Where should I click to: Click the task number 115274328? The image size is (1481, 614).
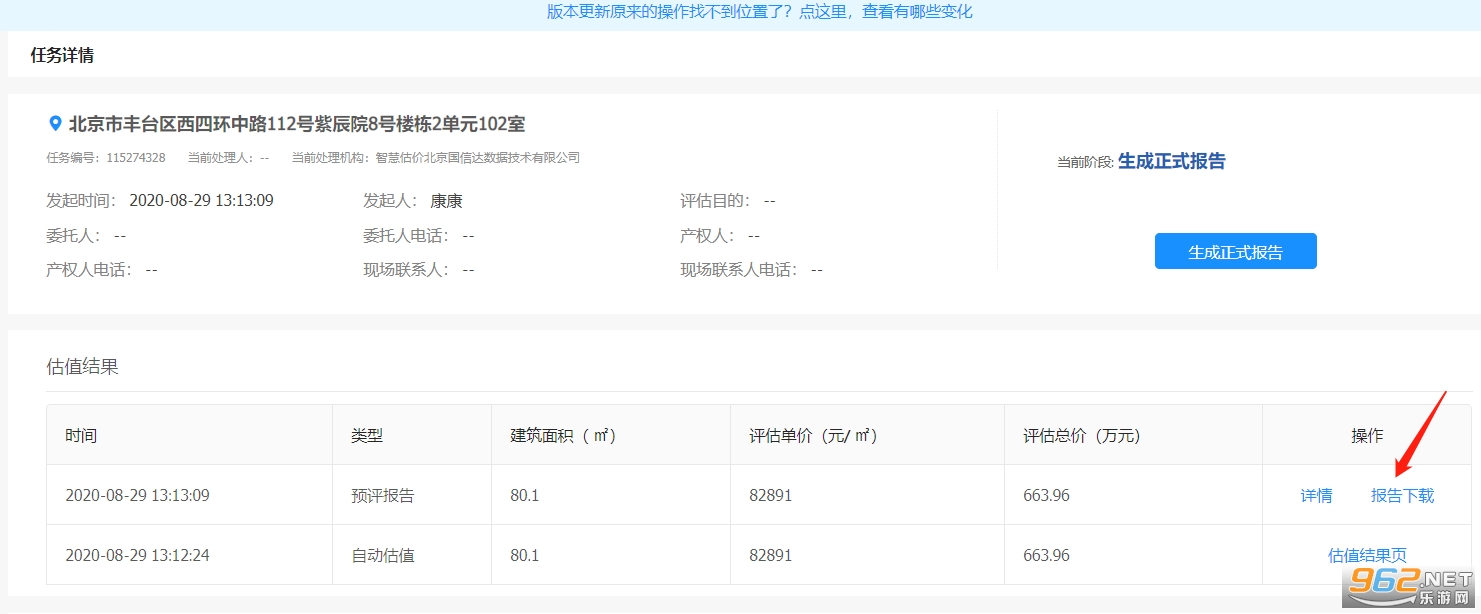coord(135,158)
